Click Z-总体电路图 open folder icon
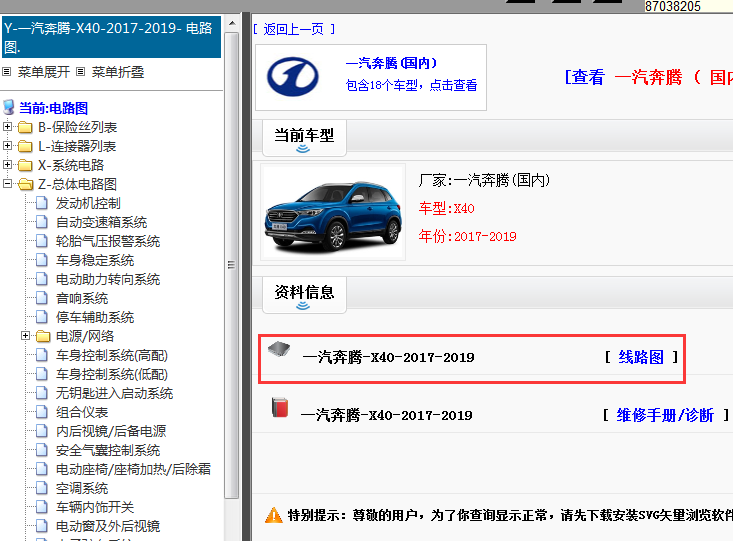The image size is (733, 541). pos(25,184)
